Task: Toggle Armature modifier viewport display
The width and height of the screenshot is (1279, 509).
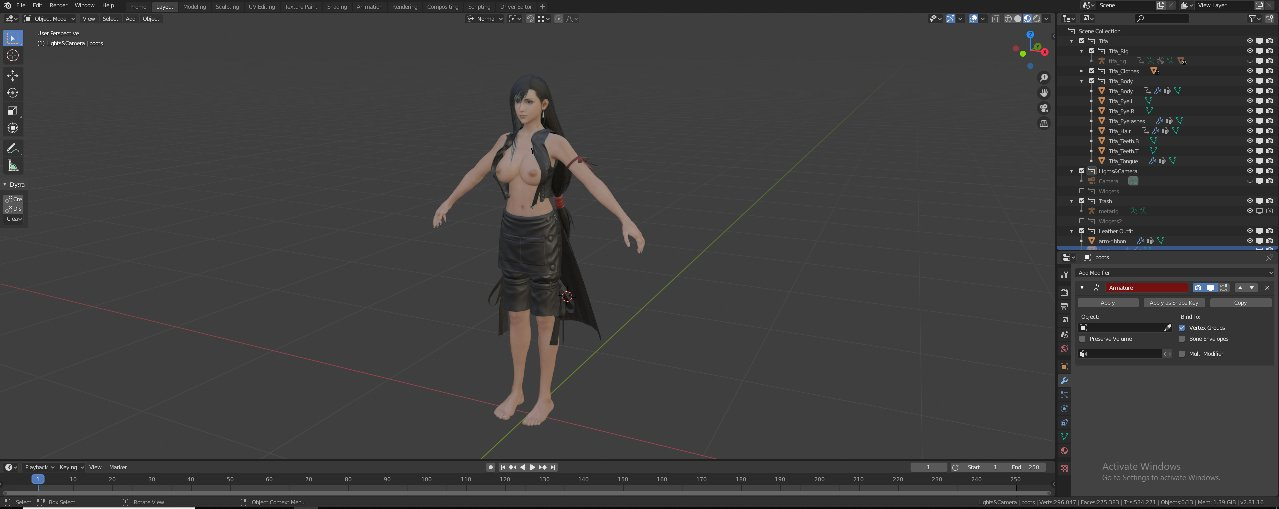Action: click(x=1210, y=287)
